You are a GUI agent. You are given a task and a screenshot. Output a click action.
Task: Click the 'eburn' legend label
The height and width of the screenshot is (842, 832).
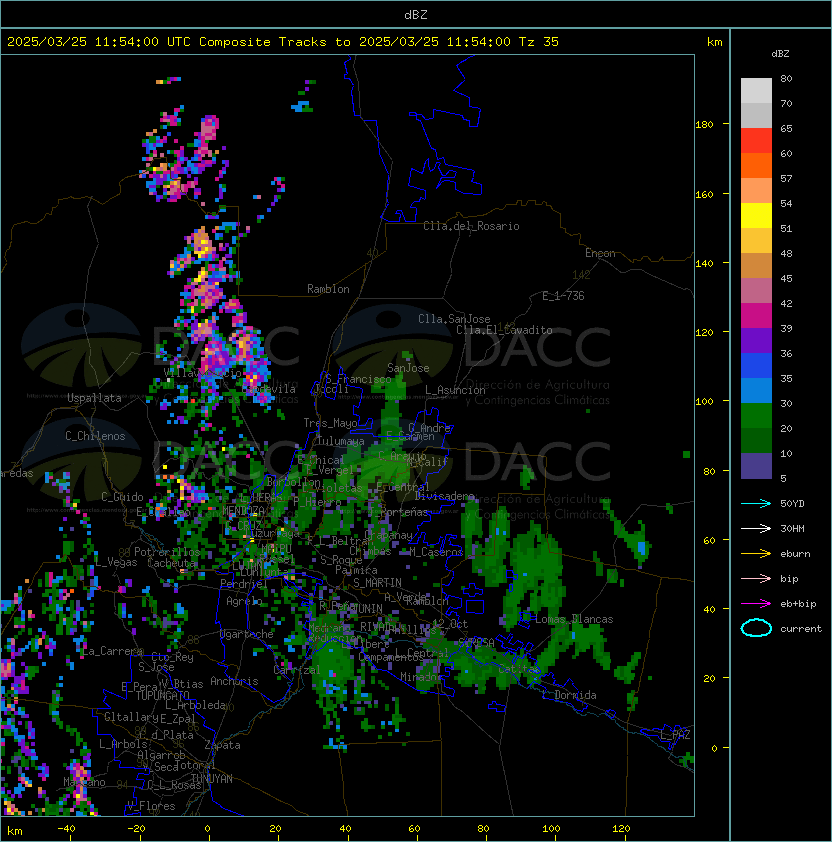pyautogui.click(x=795, y=554)
